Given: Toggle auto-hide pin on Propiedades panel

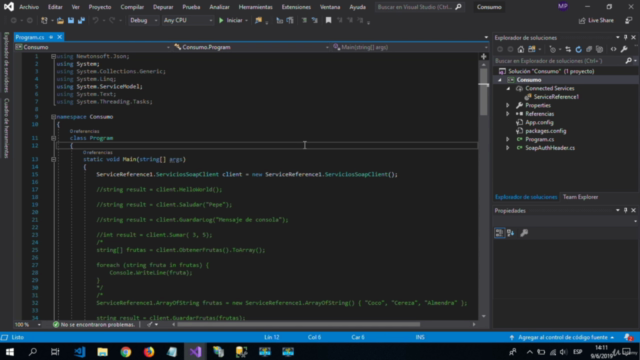Looking at the screenshot, I should (625, 211).
